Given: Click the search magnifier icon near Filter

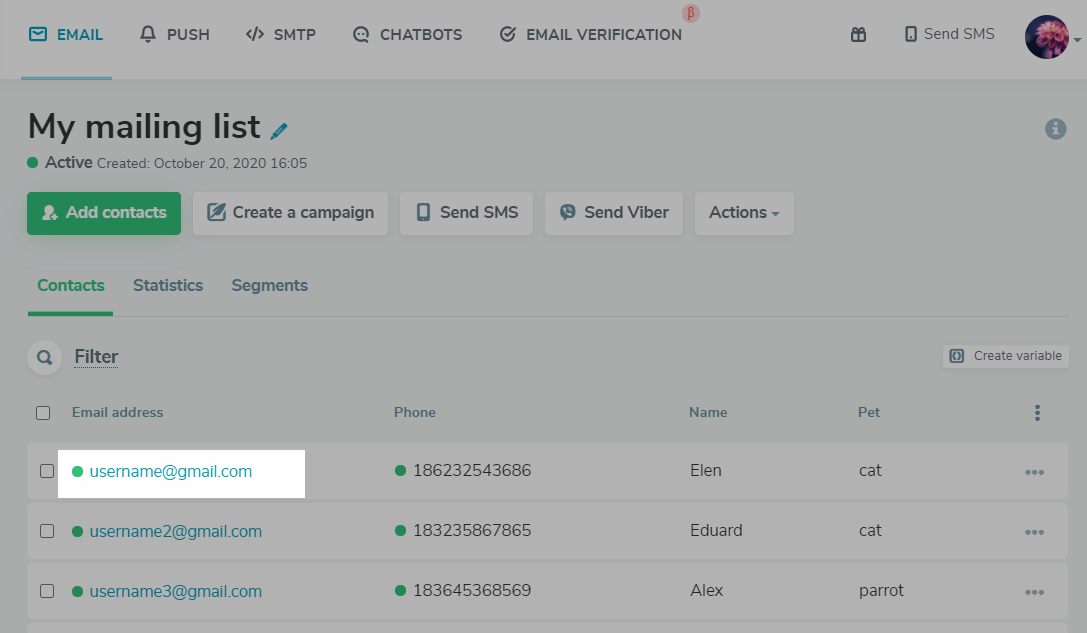Looking at the screenshot, I should tap(44, 357).
